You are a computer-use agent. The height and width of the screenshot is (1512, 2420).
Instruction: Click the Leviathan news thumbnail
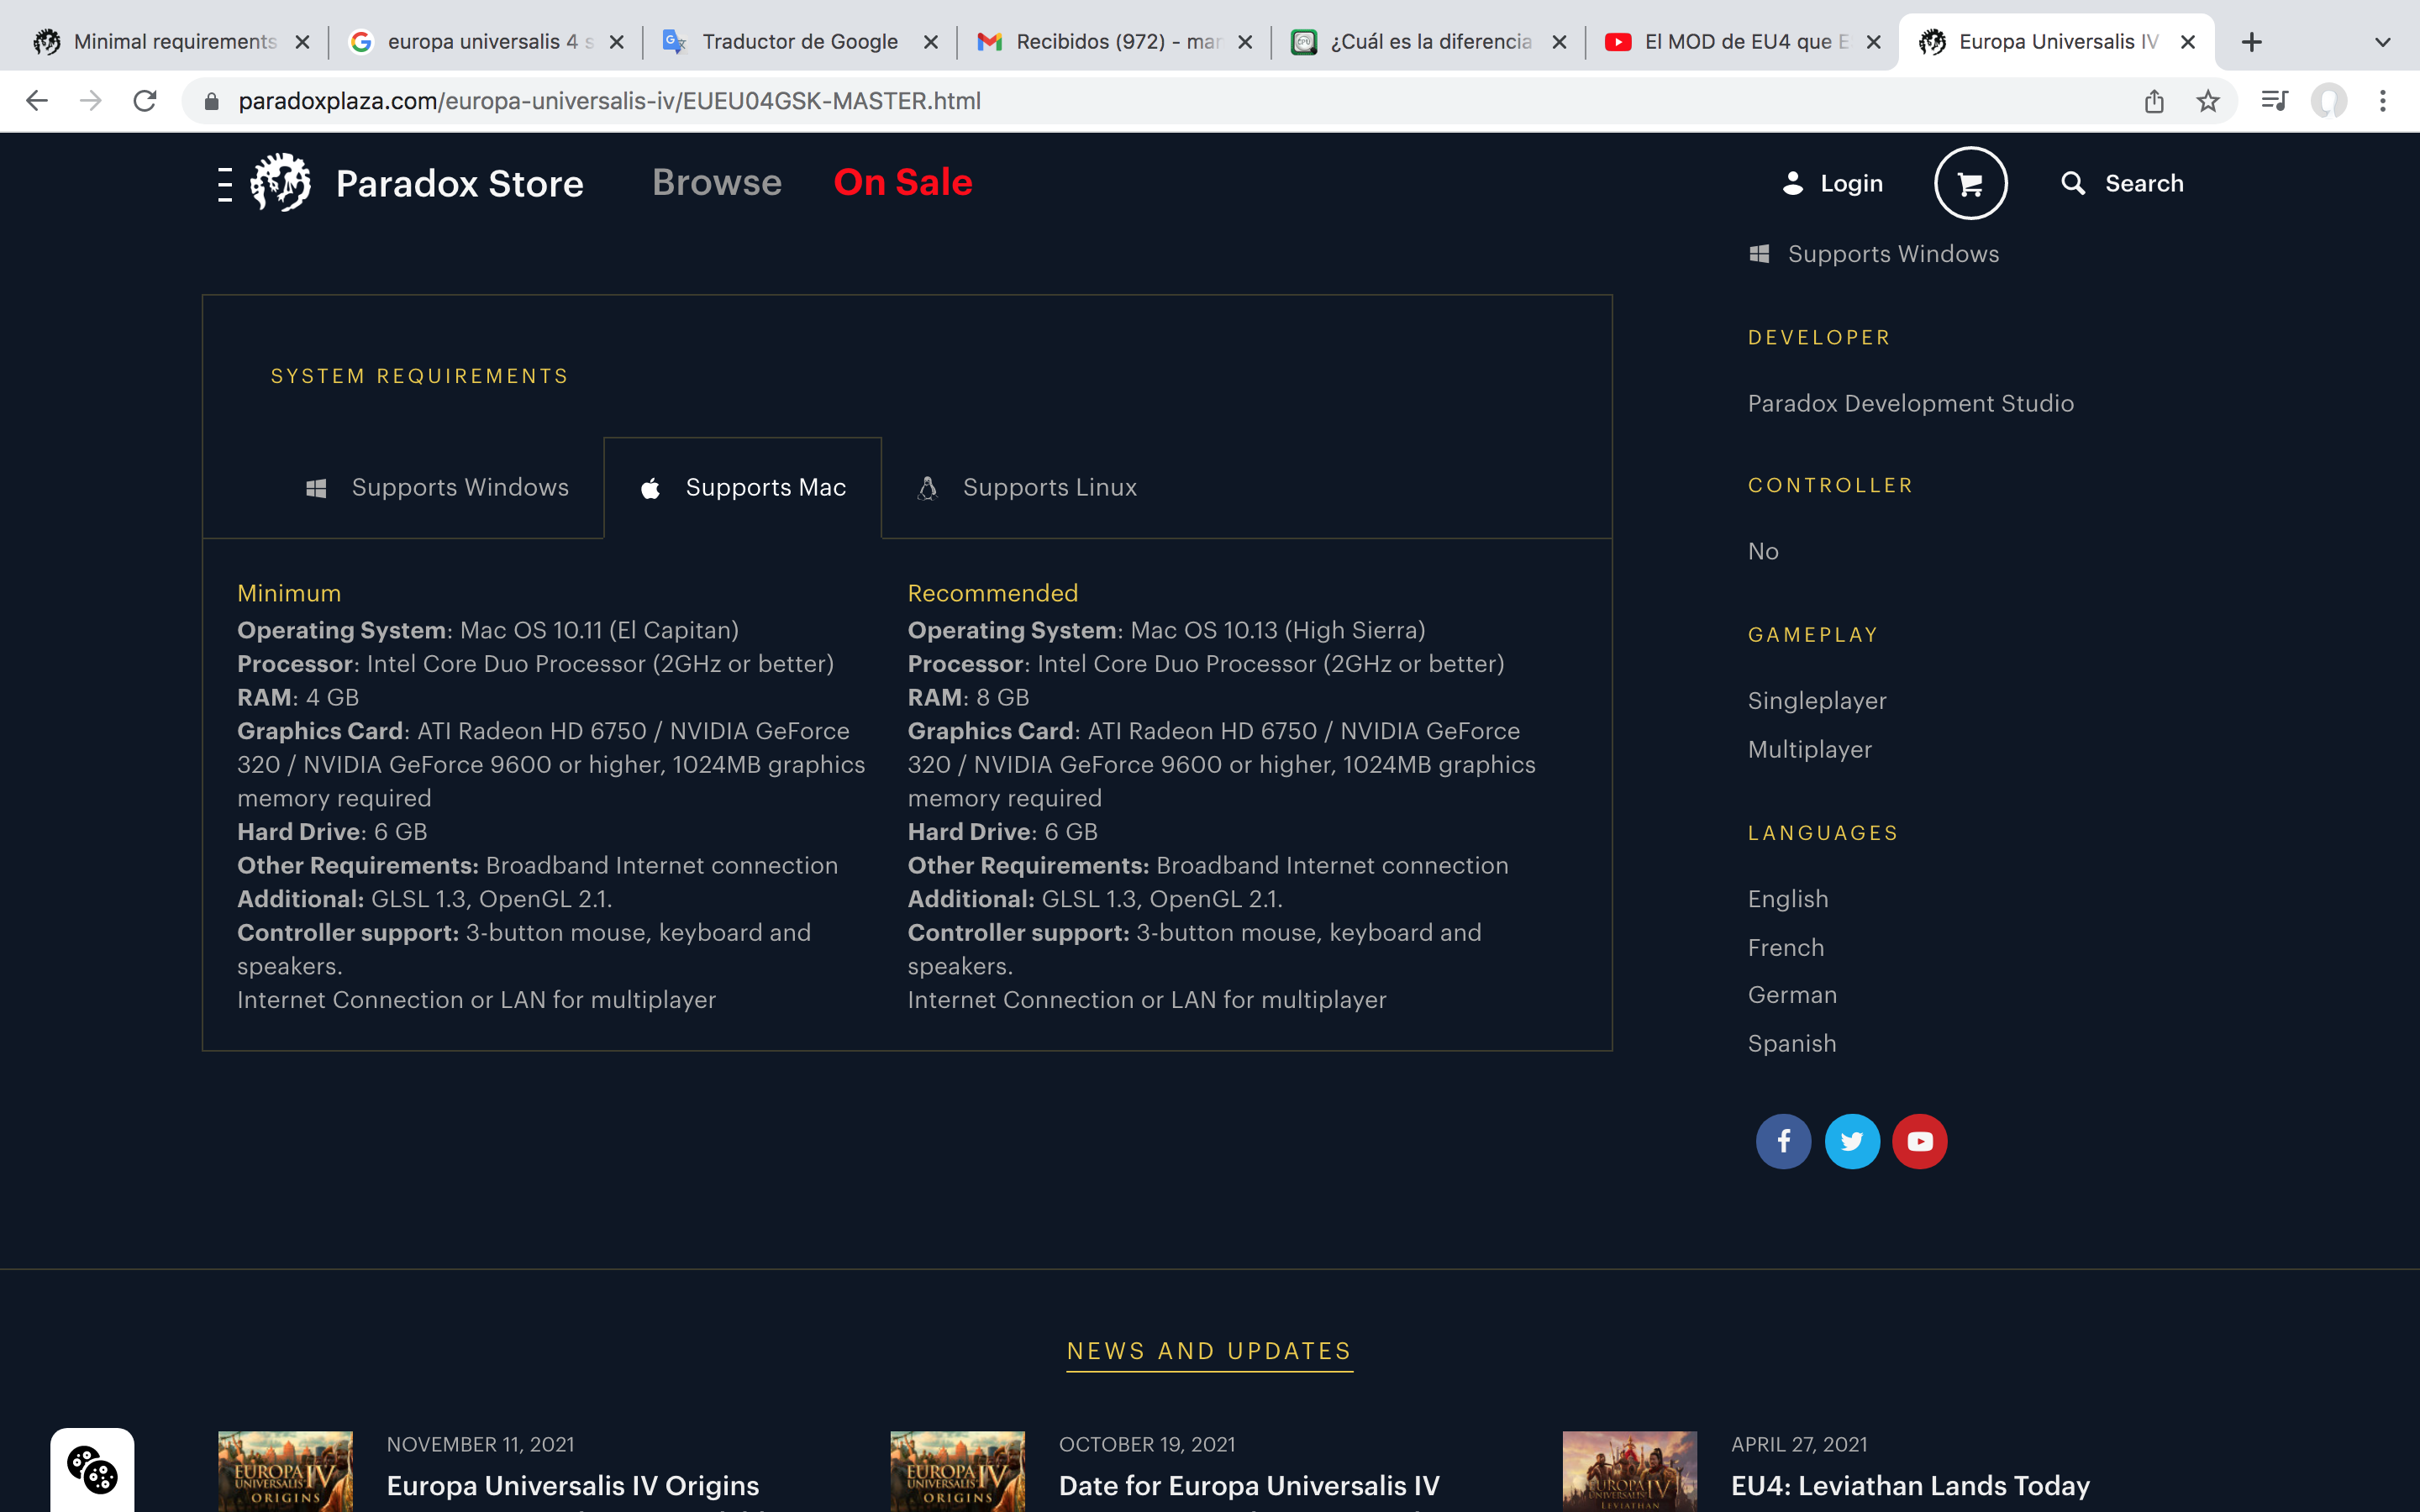[1630, 1471]
